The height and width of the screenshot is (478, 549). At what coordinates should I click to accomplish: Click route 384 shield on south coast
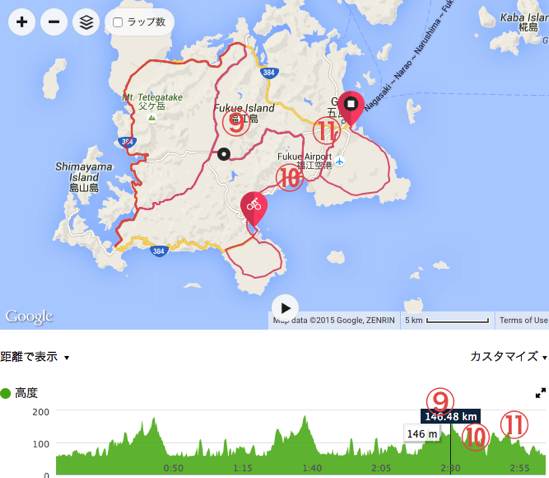pyautogui.click(x=159, y=251)
